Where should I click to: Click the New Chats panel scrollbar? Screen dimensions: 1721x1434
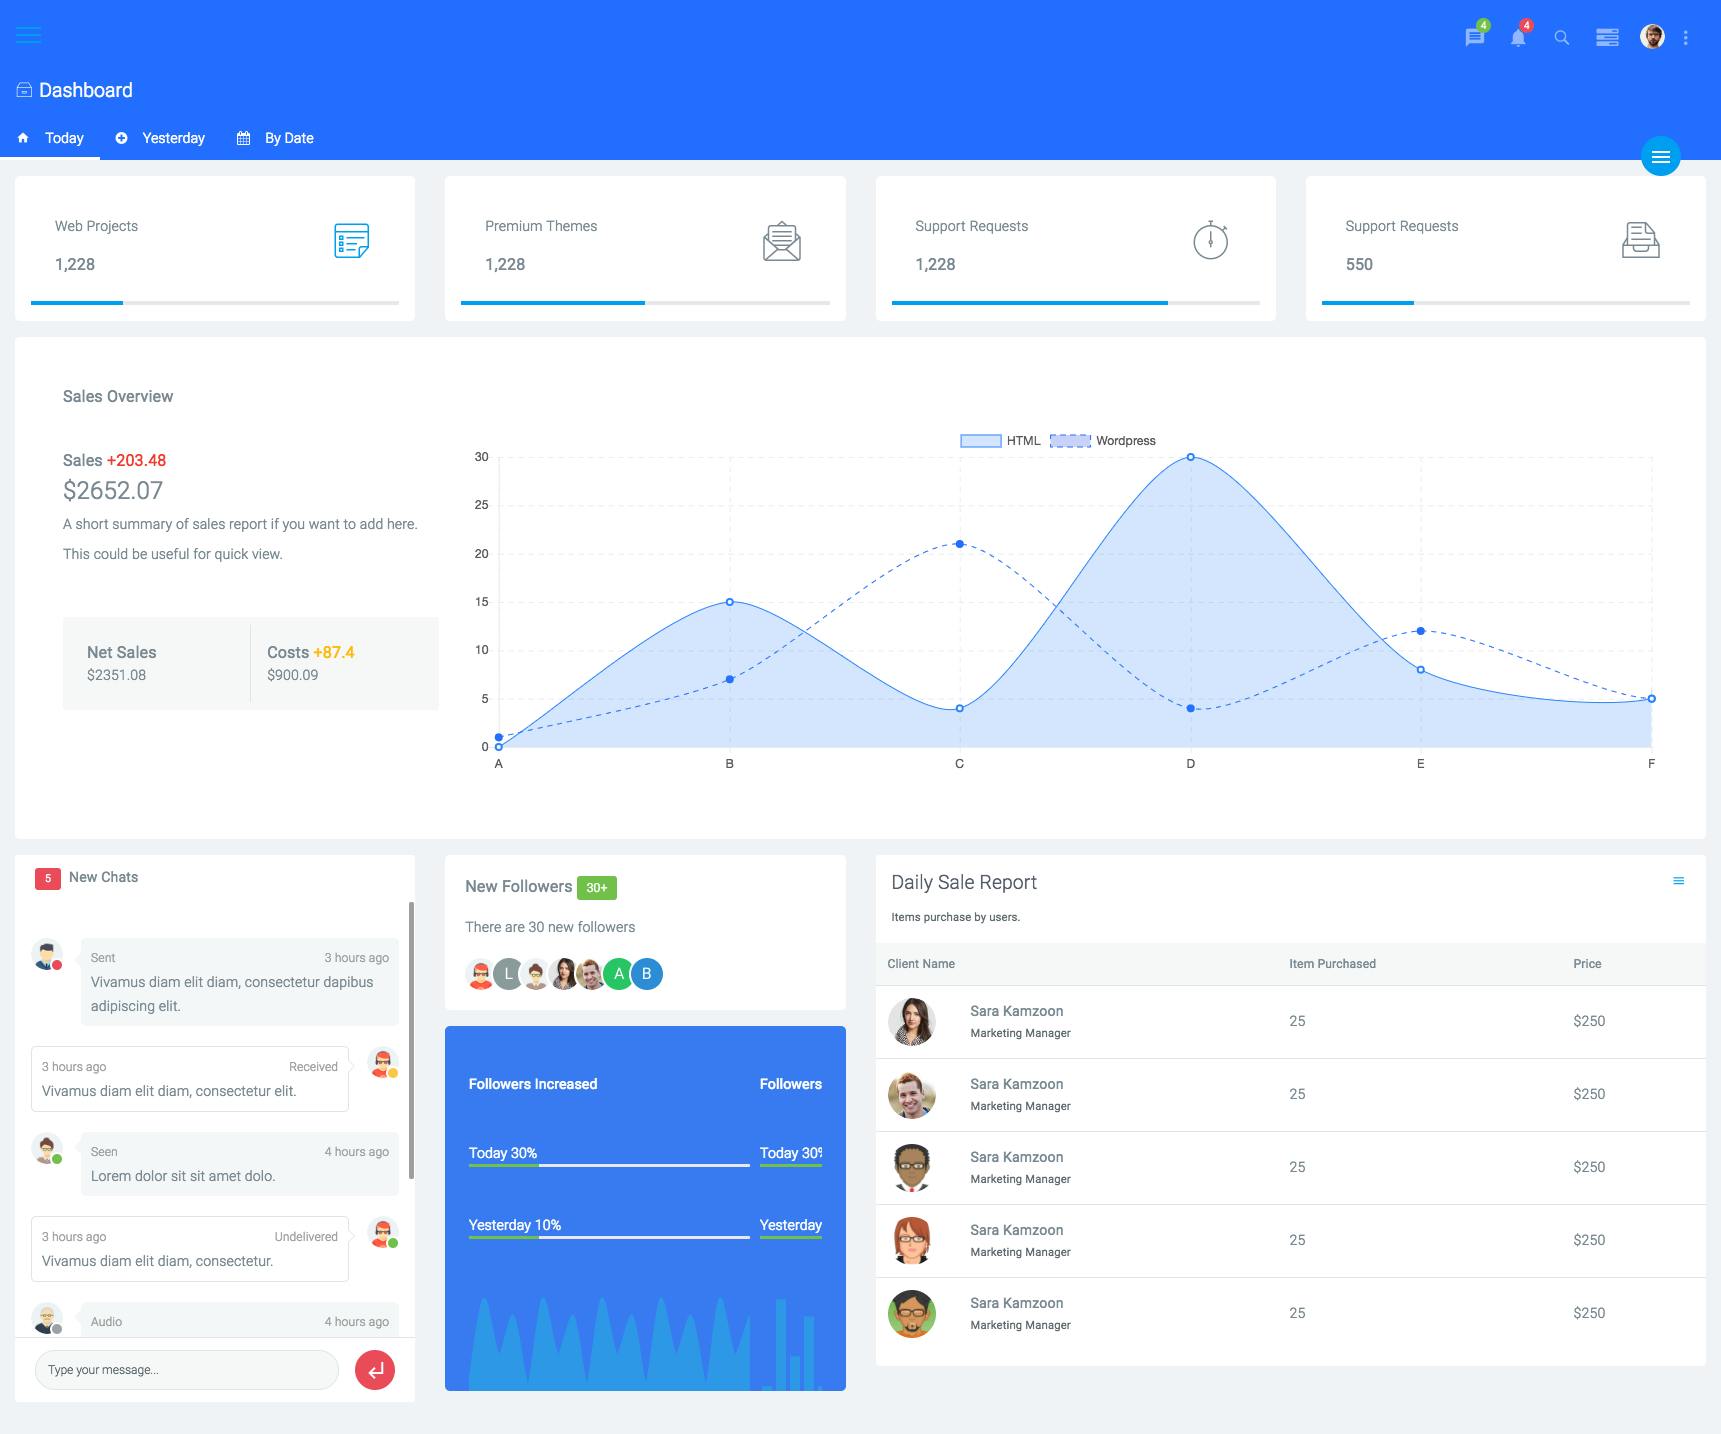(x=411, y=1040)
